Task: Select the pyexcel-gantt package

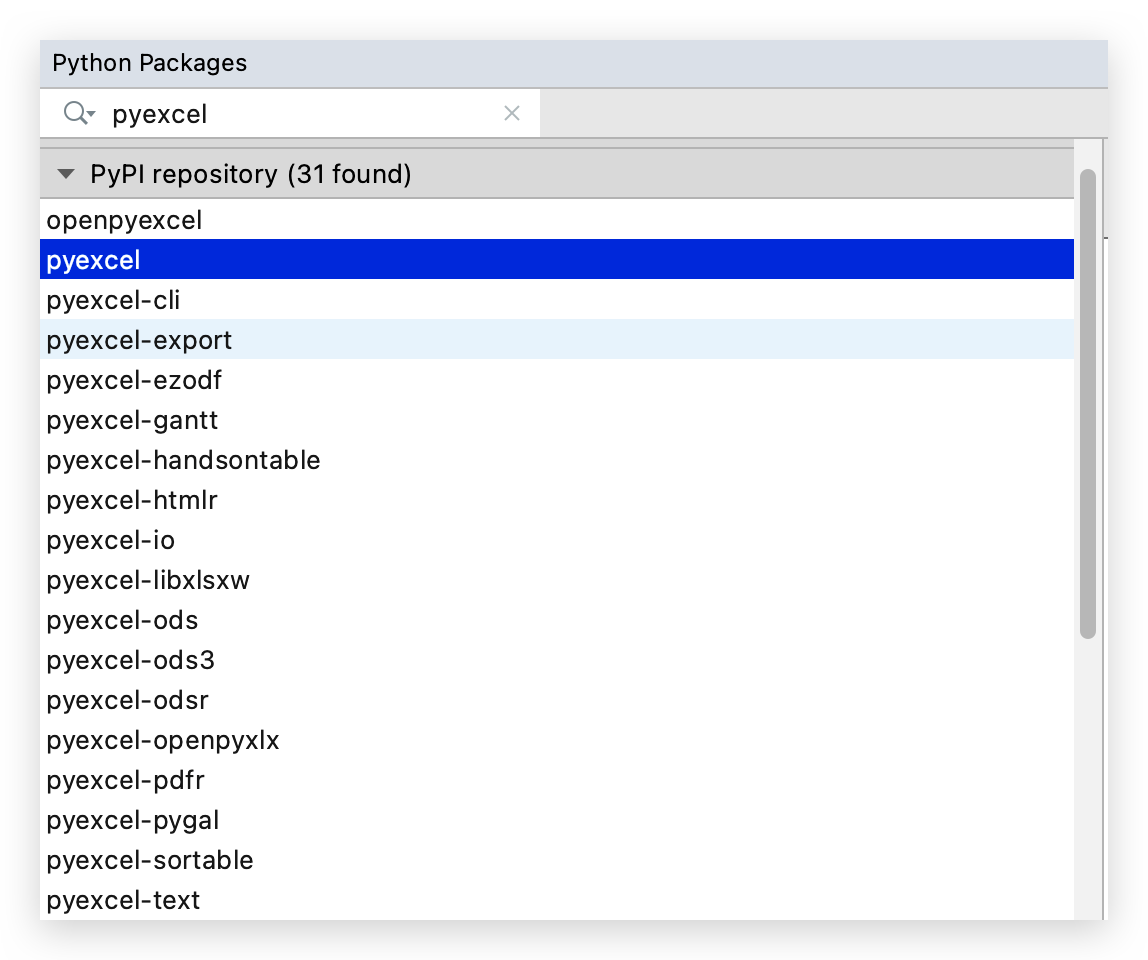Action: tap(132, 420)
